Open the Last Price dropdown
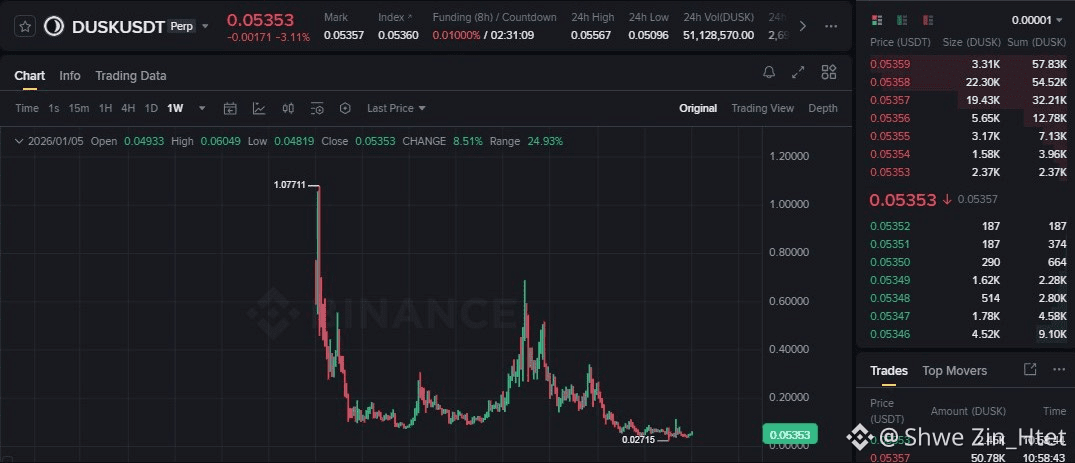 [396, 108]
